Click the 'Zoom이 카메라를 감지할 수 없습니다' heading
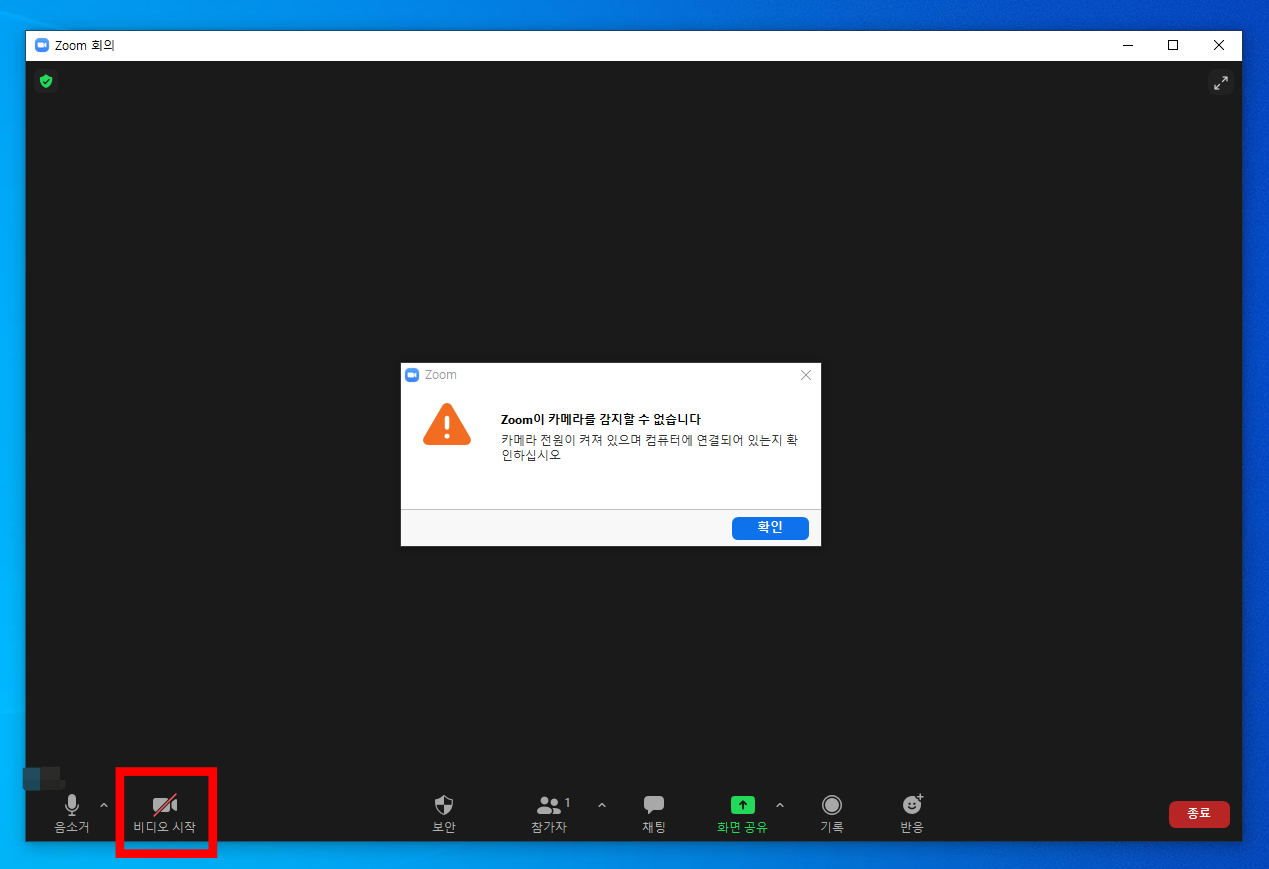The height and width of the screenshot is (869, 1269). pyautogui.click(x=601, y=420)
